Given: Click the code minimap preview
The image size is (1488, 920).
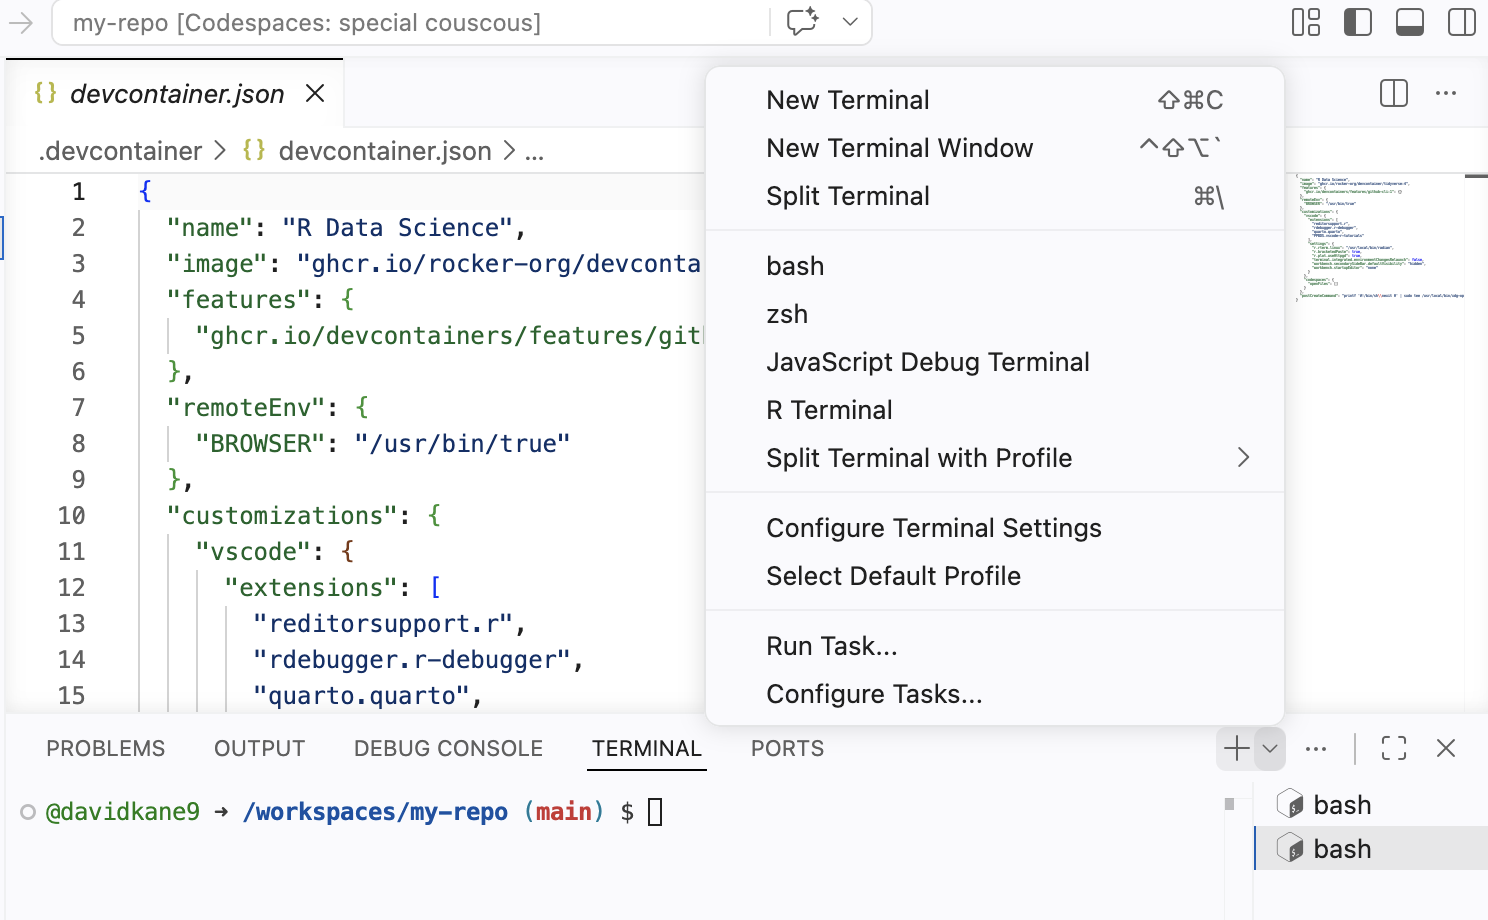Looking at the screenshot, I should [x=1380, y=238].
